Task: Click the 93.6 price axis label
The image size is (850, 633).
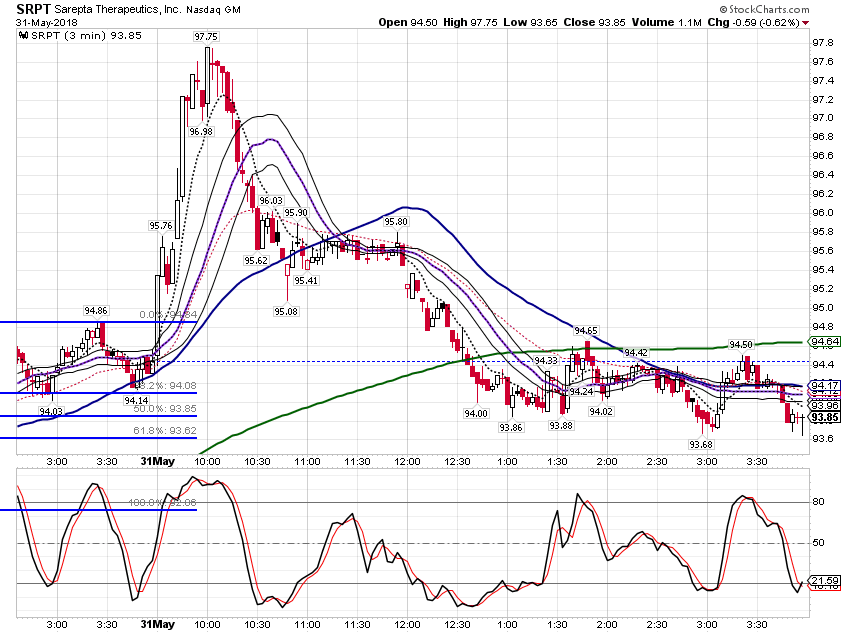Action: (822, 438)
